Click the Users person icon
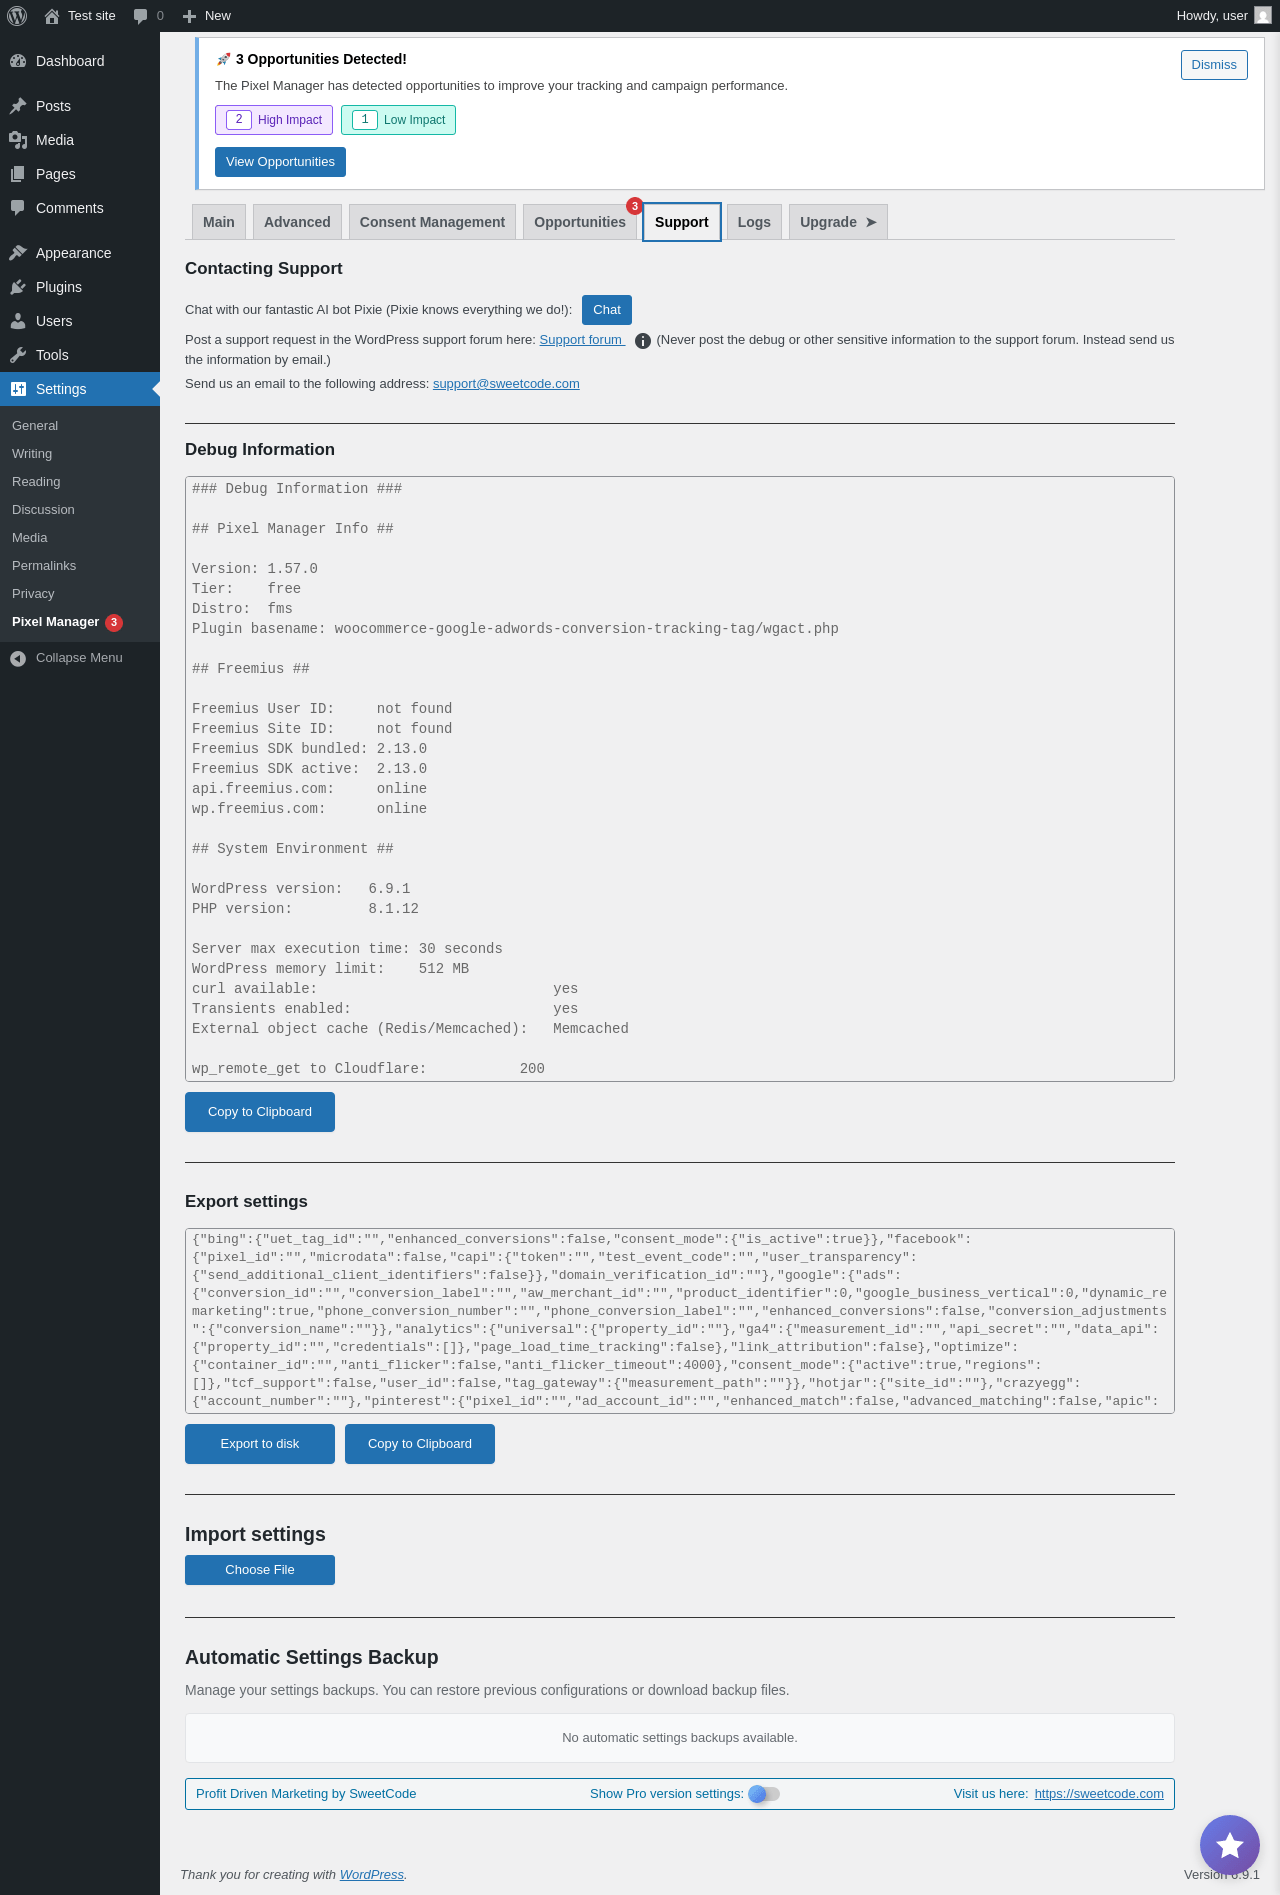Image resolution: width=1280 pixels, height=1895 pixels. click(x=18, y=321)
